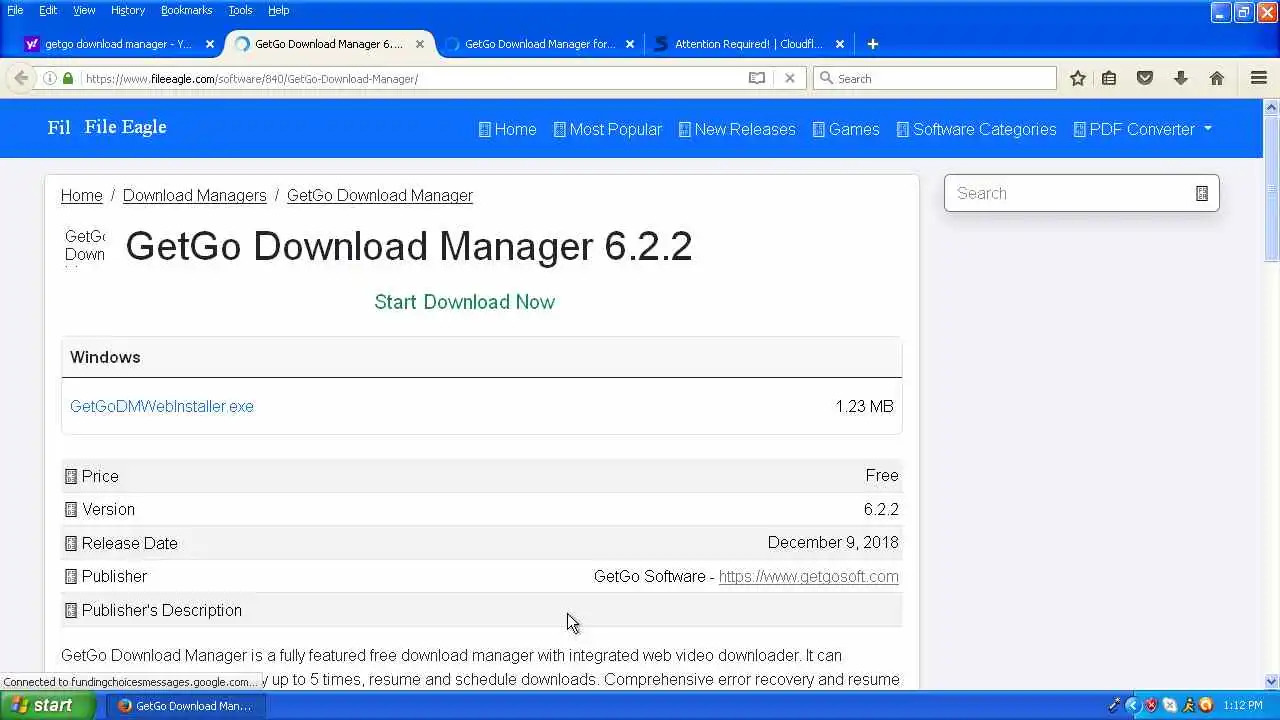Click the browser URL address field
Viewport: 1280px width, 720px height.
click(410, 78)
